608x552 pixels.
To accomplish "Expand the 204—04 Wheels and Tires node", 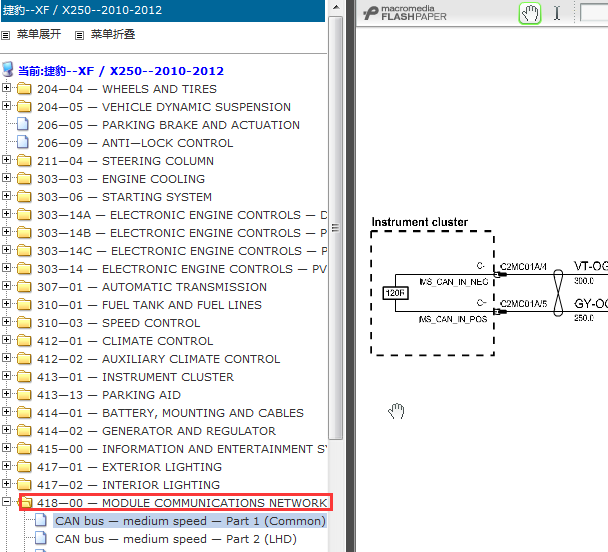I will (x=6, y=88).
